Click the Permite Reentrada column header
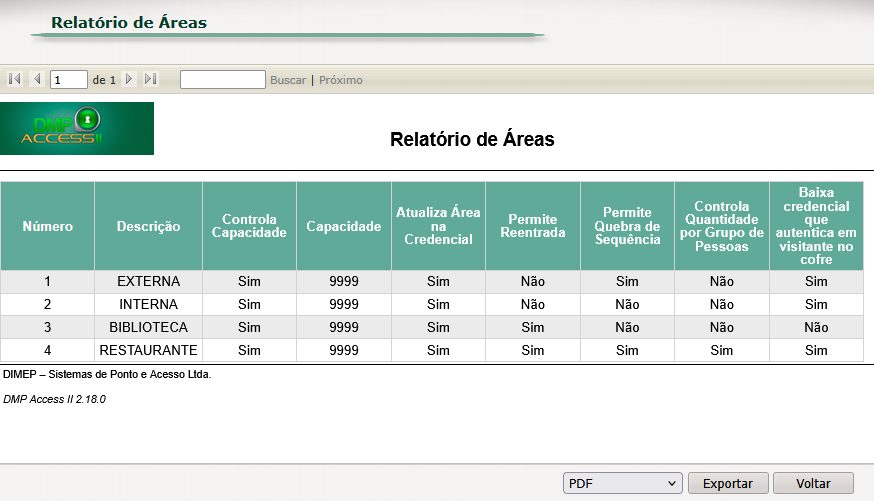 [x=533, y=226]
